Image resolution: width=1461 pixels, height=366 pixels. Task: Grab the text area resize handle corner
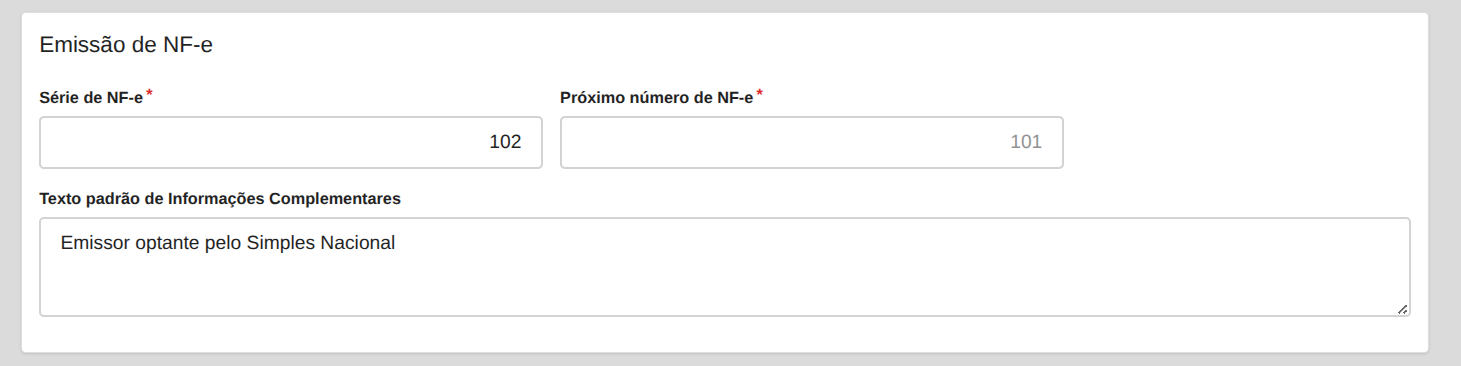point(1403,310)
